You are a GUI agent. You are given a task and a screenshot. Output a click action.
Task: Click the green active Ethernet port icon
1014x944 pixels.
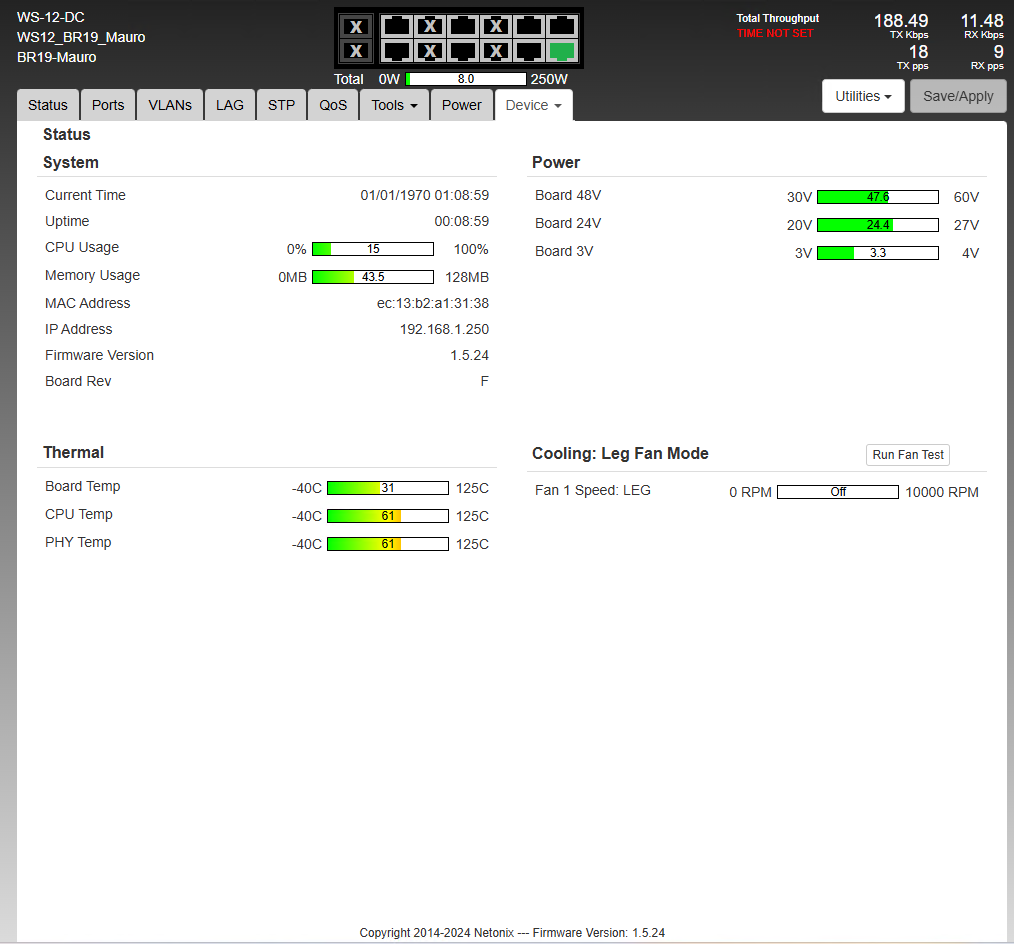tap(562, 51)
